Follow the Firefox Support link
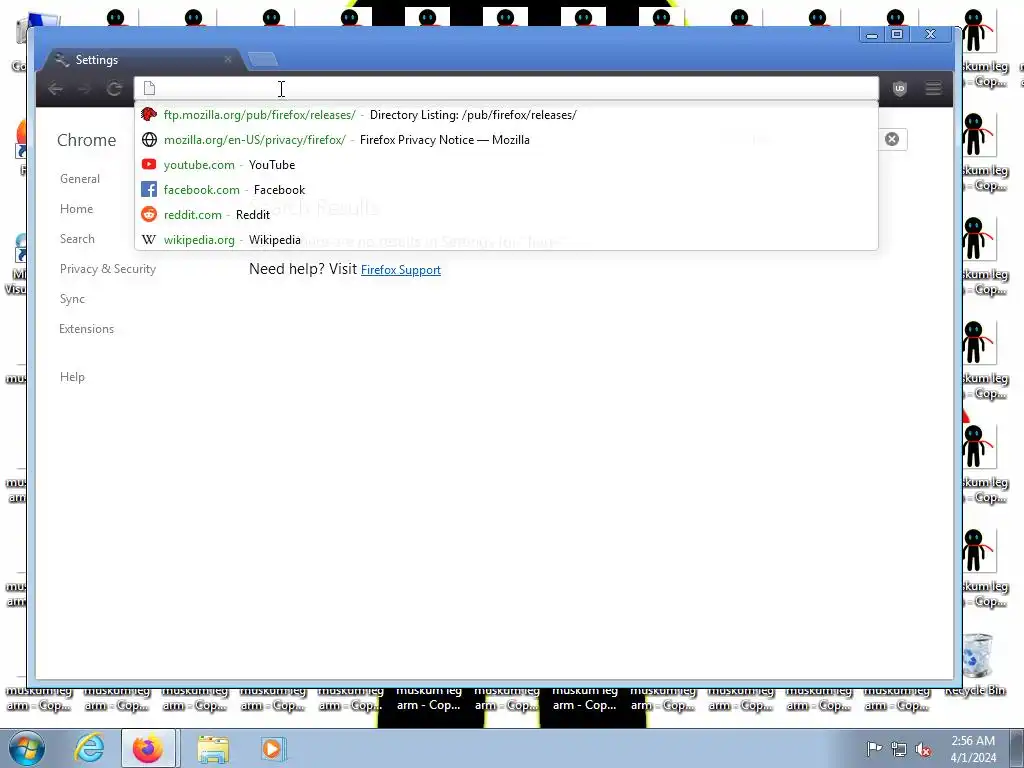 tap(401, 270)
